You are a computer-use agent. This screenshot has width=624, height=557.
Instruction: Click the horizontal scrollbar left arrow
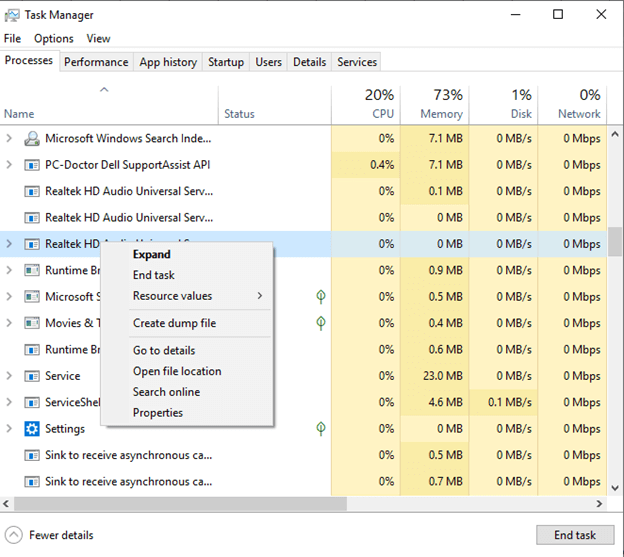click(6, 504)
